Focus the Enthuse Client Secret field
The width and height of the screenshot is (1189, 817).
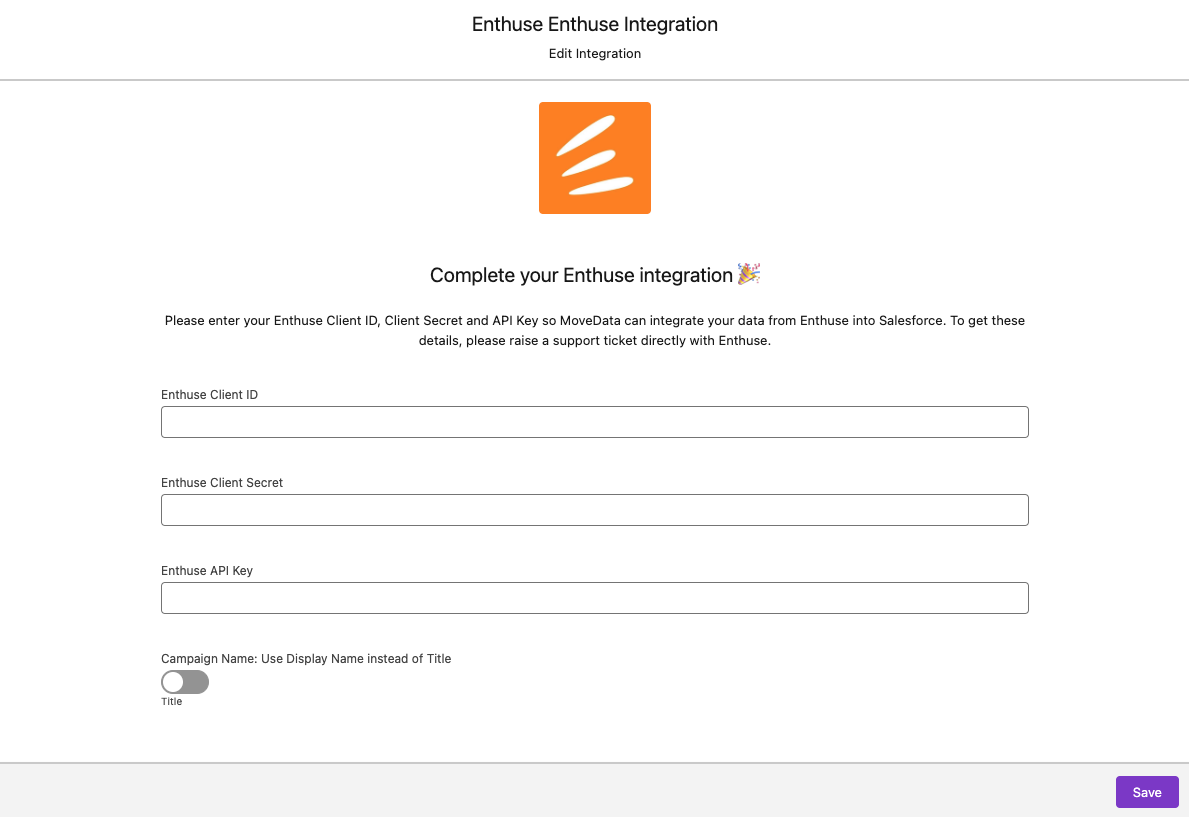(595, 510)
